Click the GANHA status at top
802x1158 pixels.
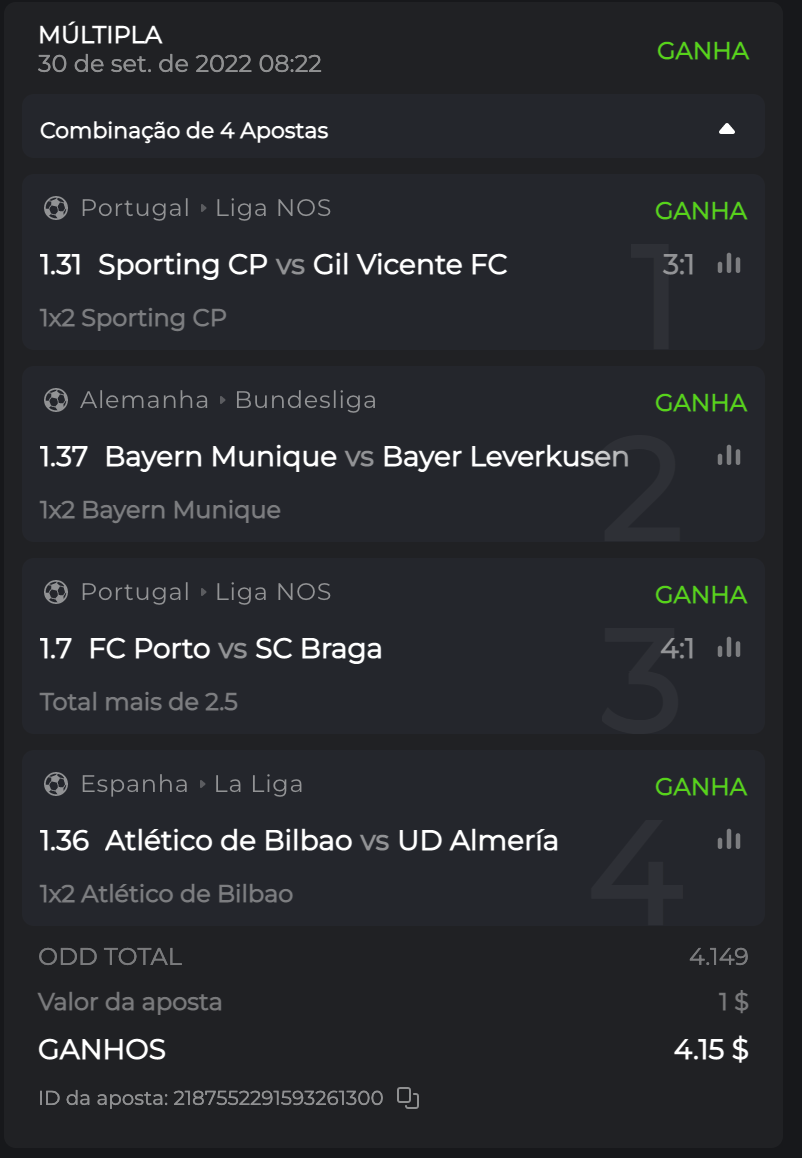(x=702, y=51)
